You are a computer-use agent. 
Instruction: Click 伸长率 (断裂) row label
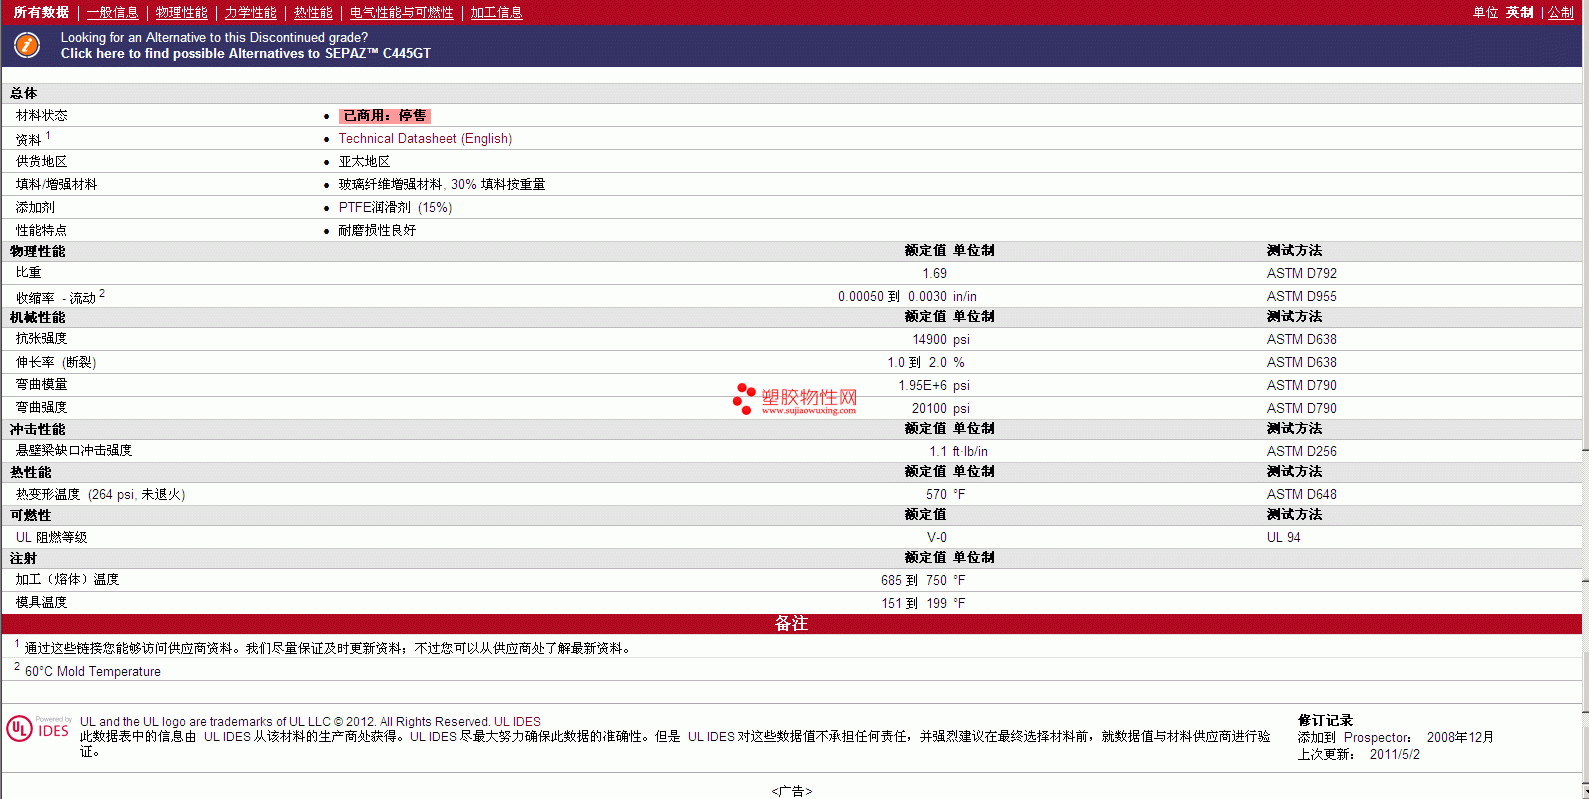coord(56,363)
